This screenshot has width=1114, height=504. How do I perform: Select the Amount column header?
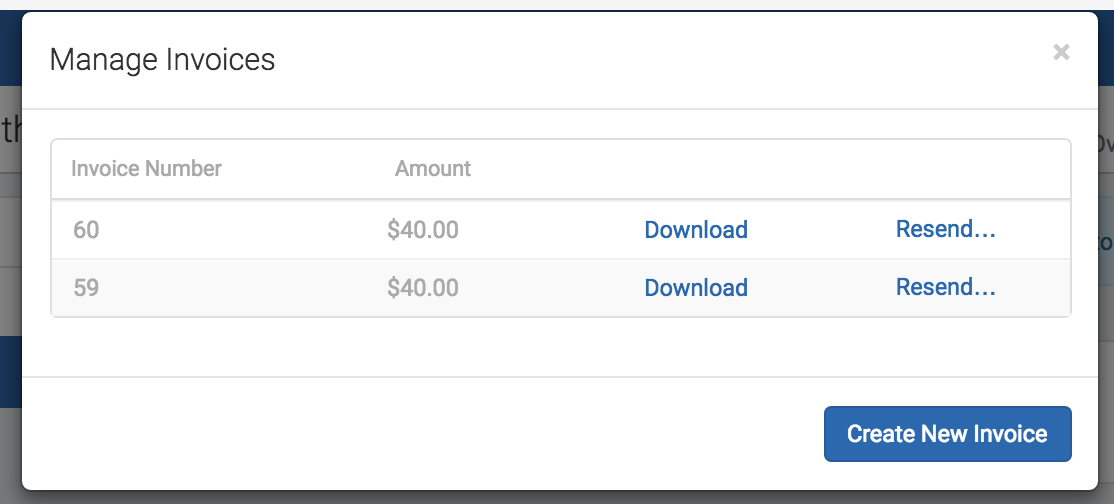(433, 168)
